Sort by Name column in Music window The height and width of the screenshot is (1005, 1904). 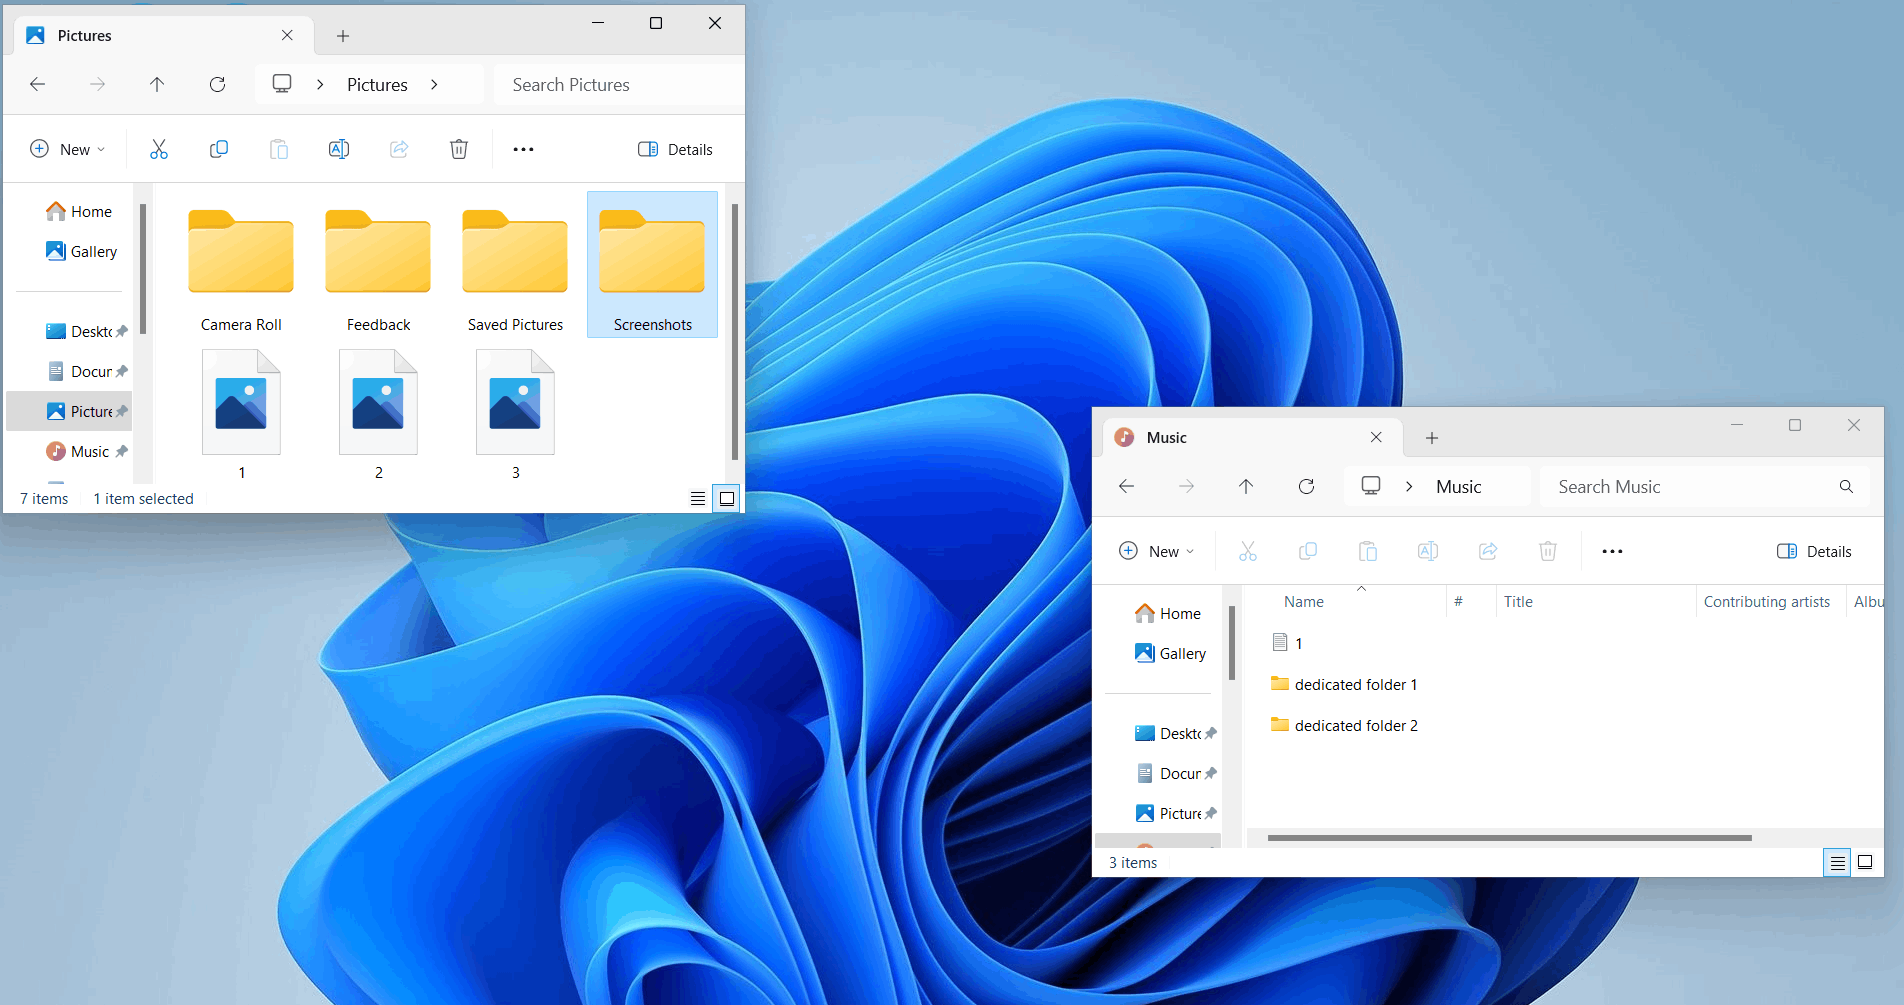[1304, 601]
